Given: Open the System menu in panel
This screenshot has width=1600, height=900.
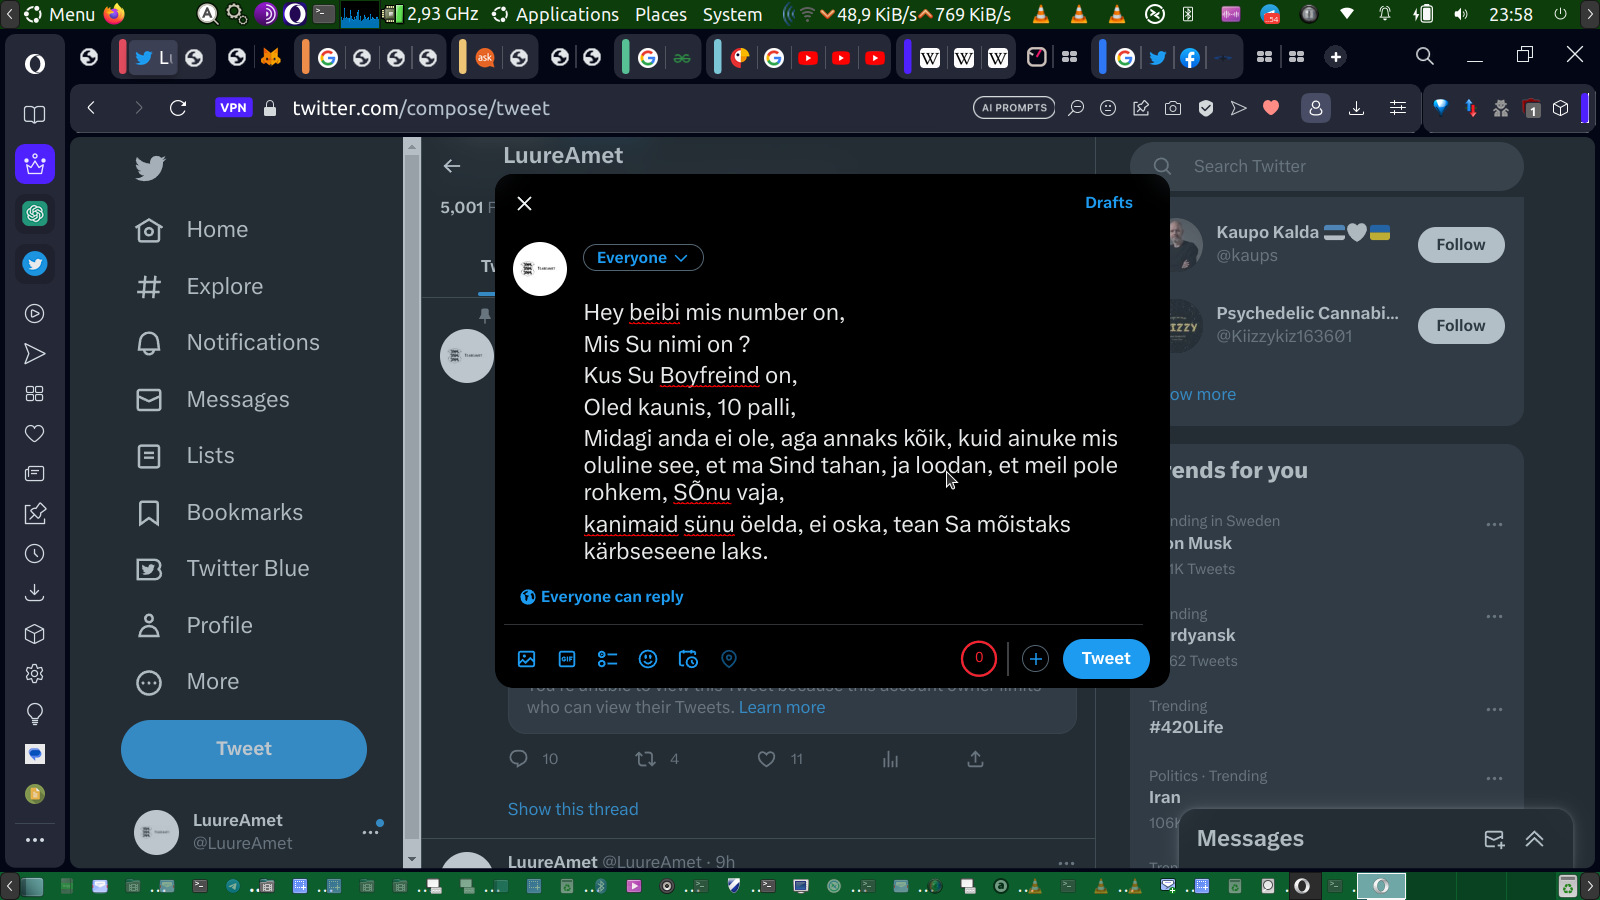Looking at the screenshot, I should pyautogui.click(x=732, y=14).
